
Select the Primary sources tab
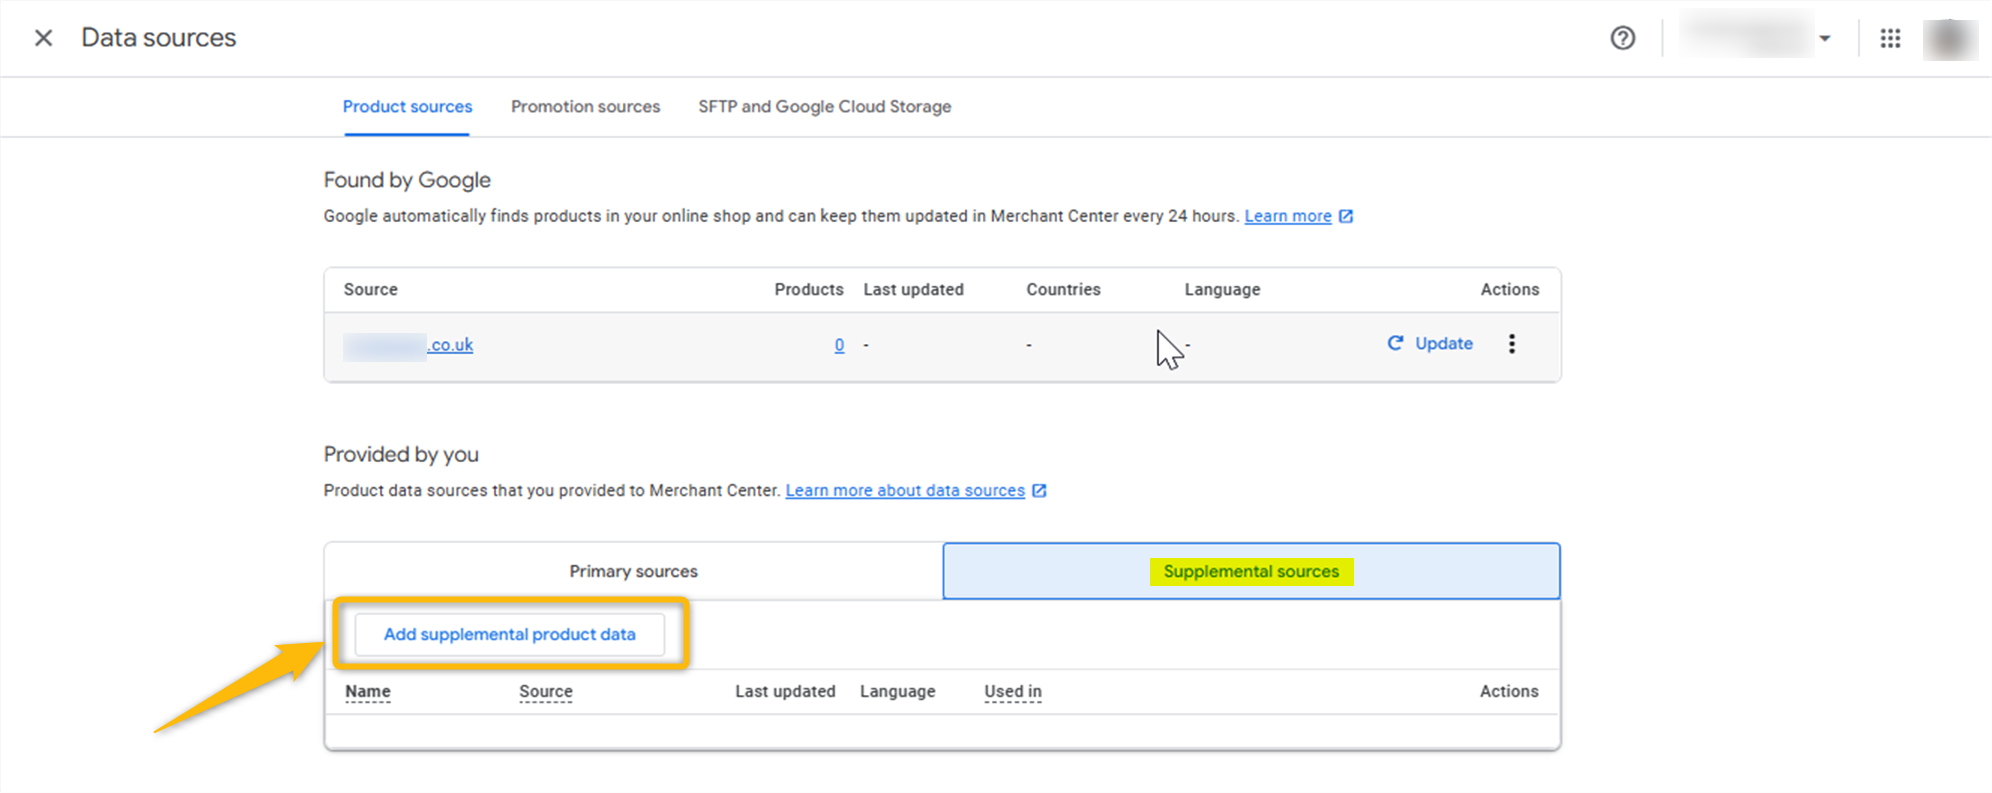[633, 571]
